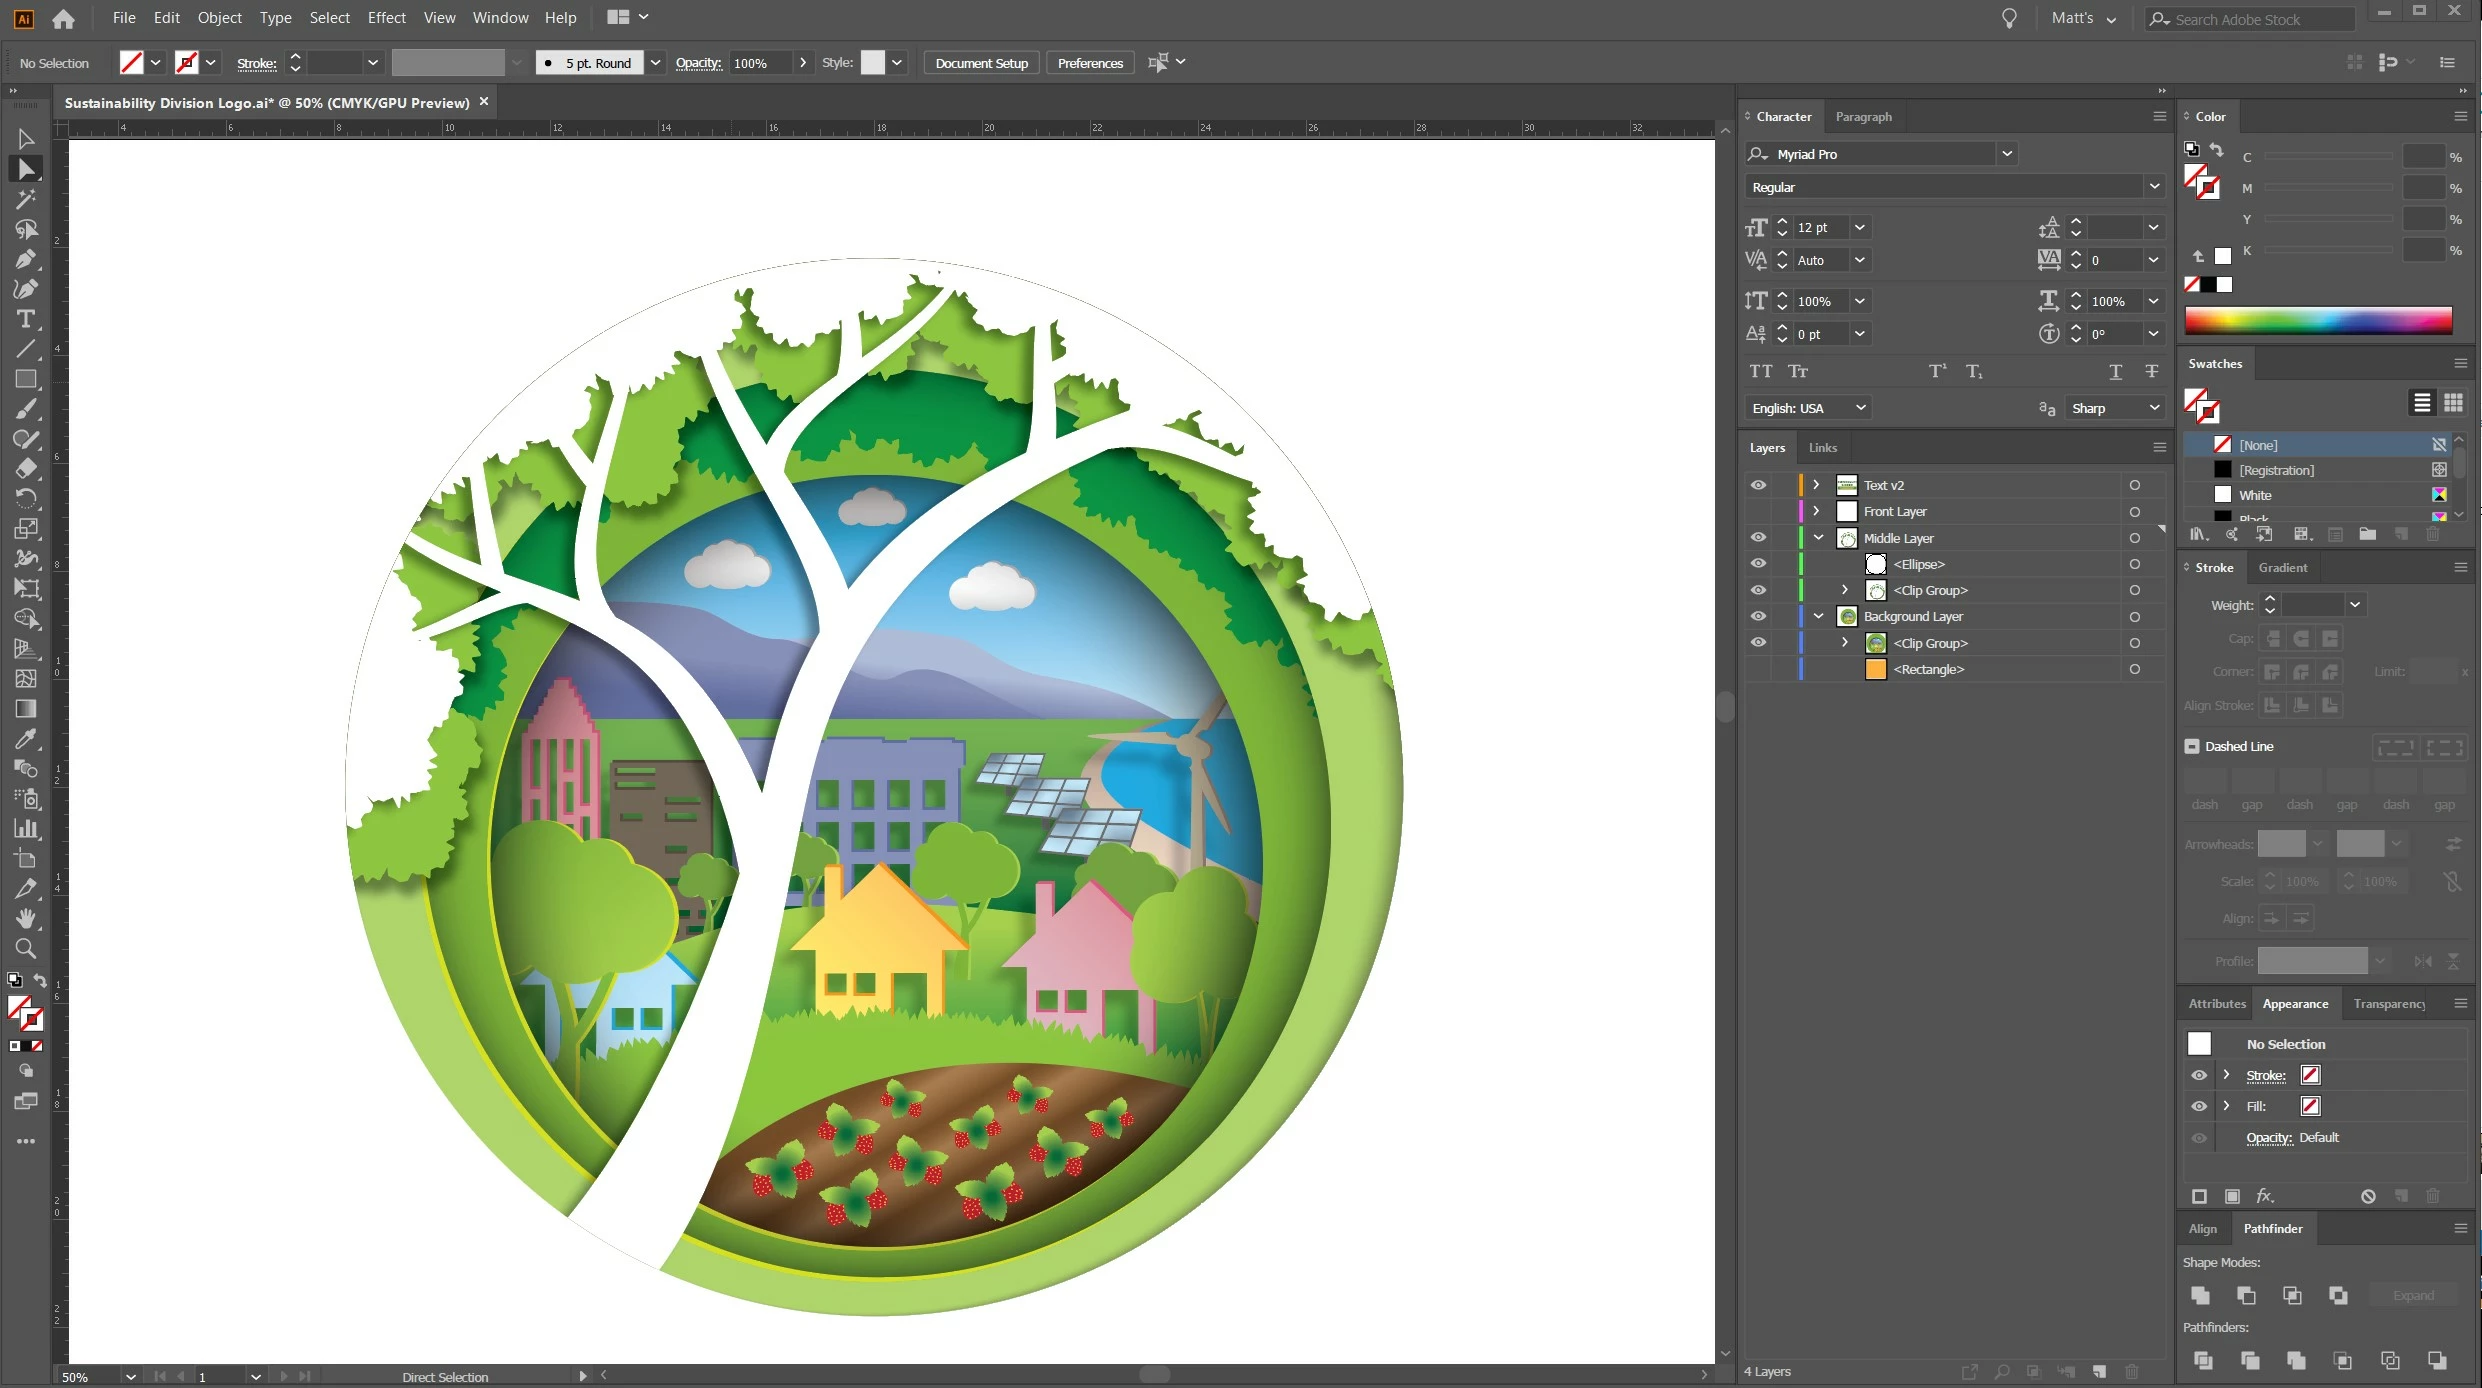
Task: Select the Hand tool
Action: (x=26, y=918)
